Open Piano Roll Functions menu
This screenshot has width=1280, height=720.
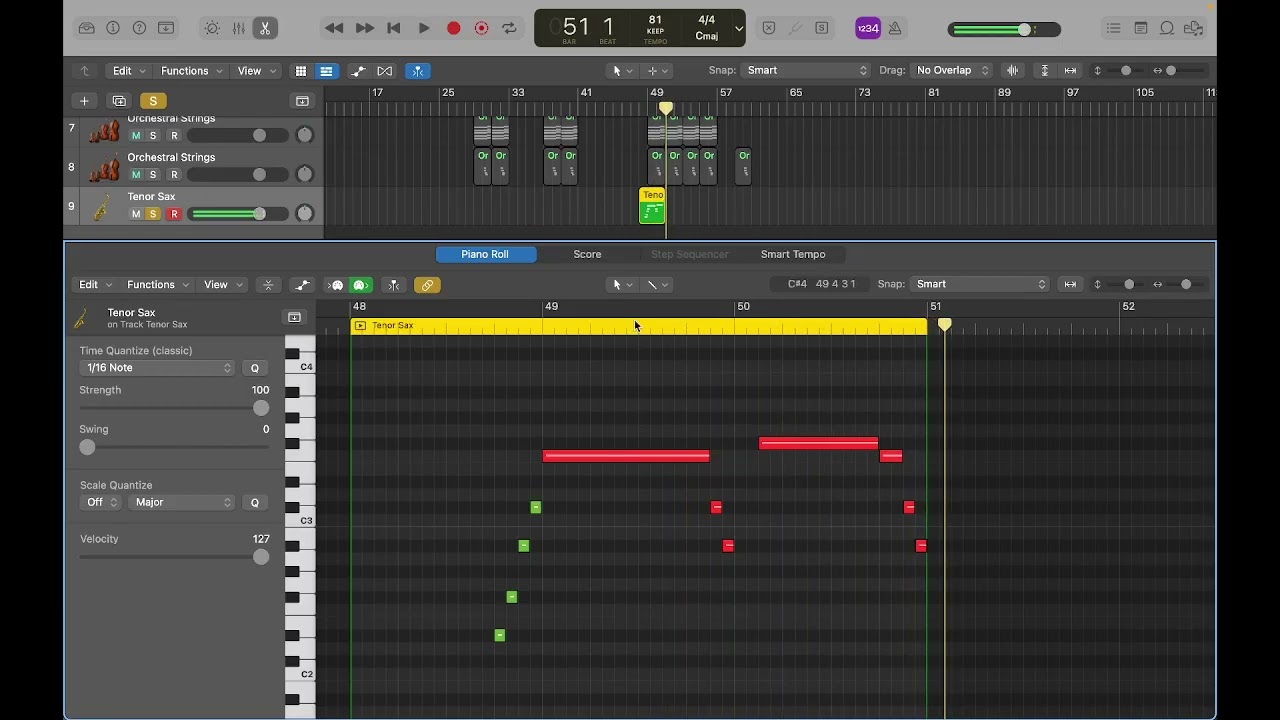[x=157, y=285]
